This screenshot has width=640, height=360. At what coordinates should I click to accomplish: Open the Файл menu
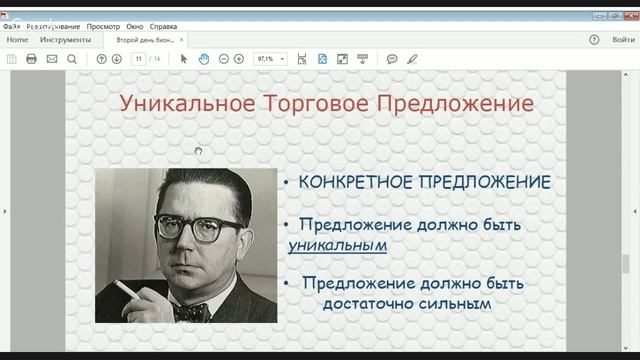[11, 27]
